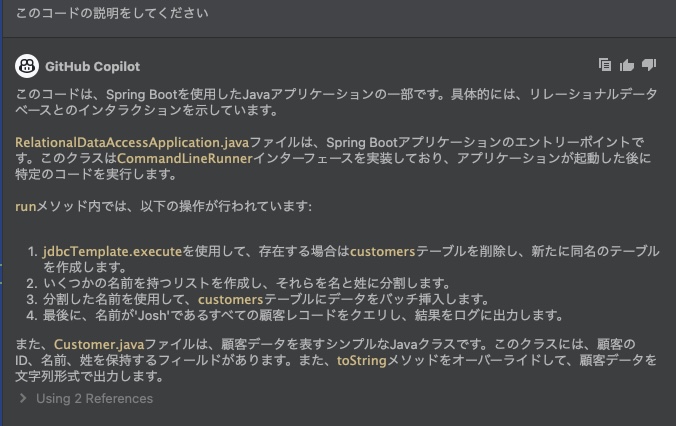The width and height of the screenshot is (676, 426).
Task: Click the 'Using 2 References' label
Action: [x=94, y=398]
